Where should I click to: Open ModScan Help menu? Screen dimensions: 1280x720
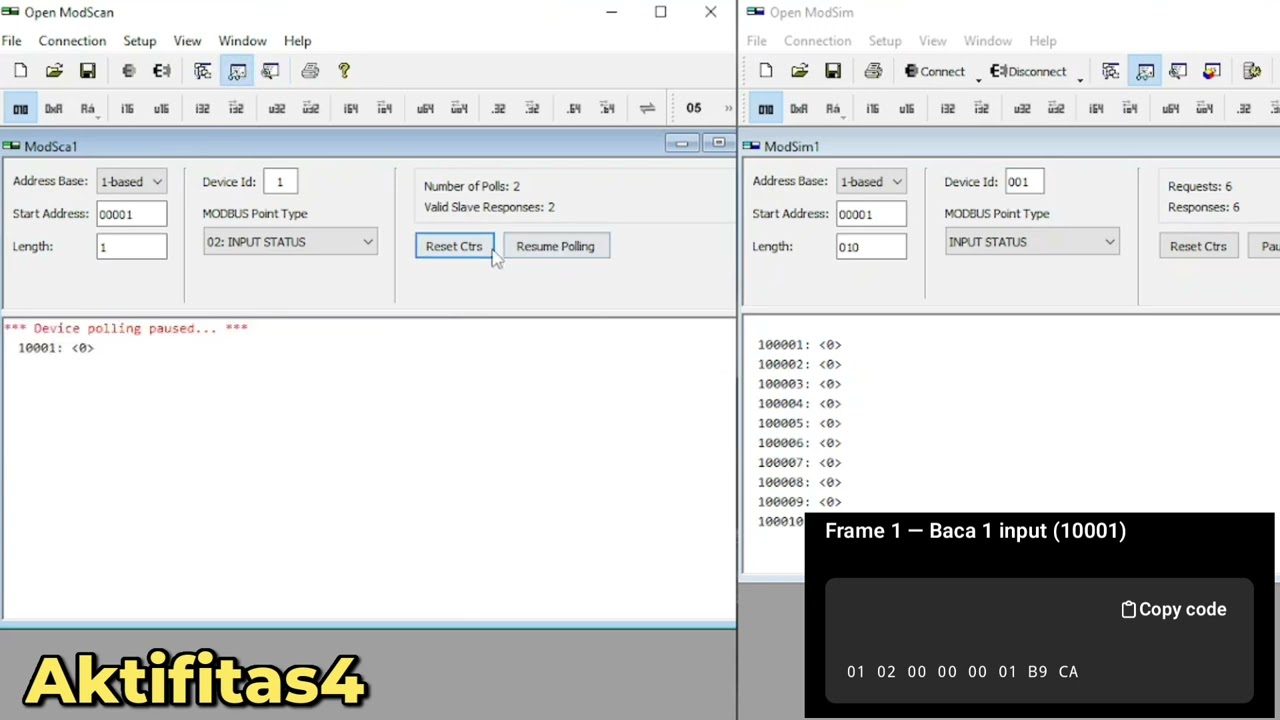297,41
